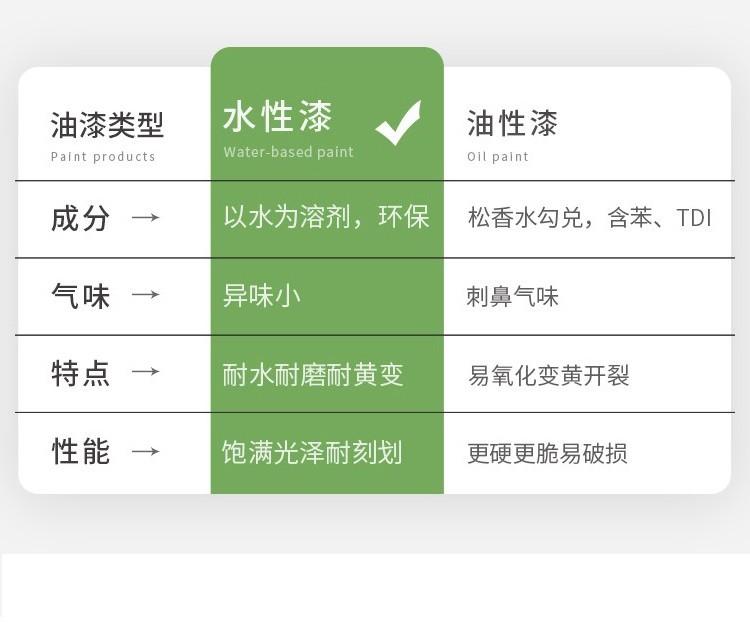Click the 以水为溶剂，环保 cell
750x640 pixels.
click(x=326, y=217)
